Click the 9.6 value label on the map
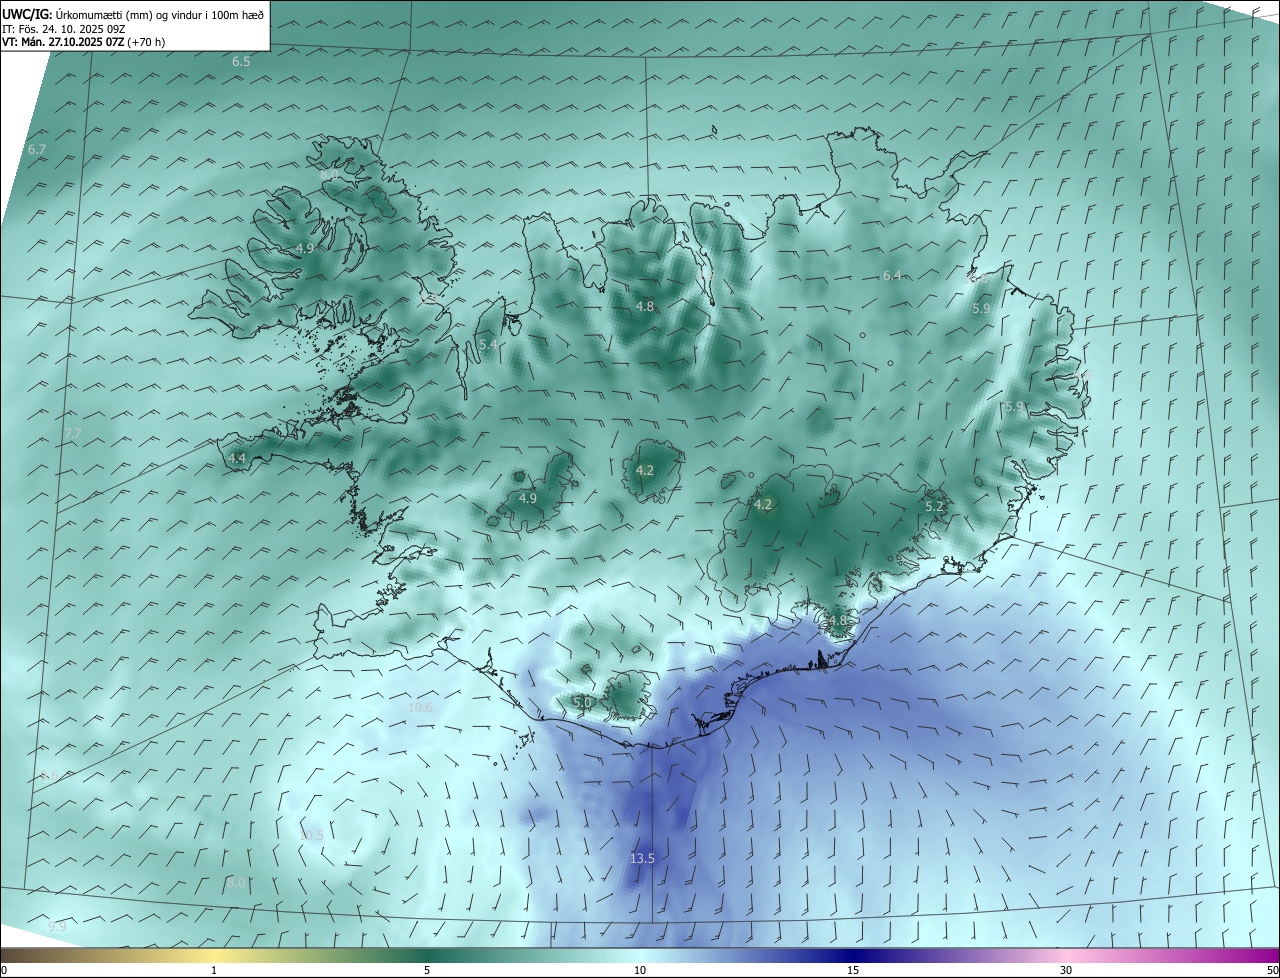This screenshot has height=978, width=1280. (x=50, y=776)
